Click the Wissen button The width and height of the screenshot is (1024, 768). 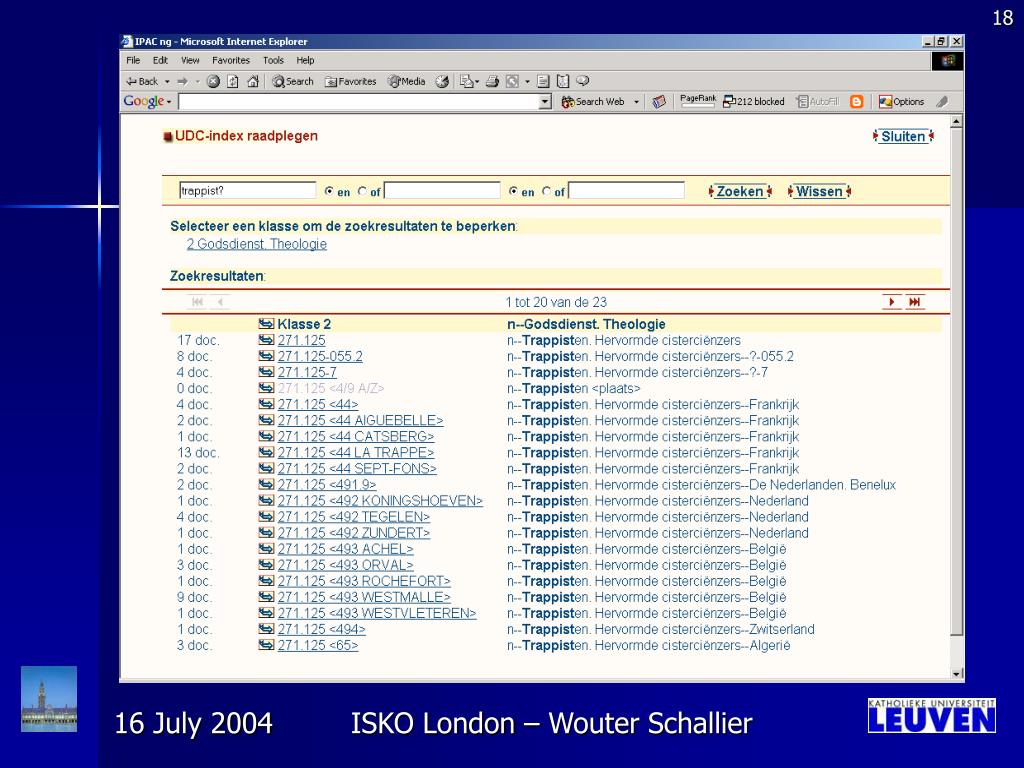819,191
